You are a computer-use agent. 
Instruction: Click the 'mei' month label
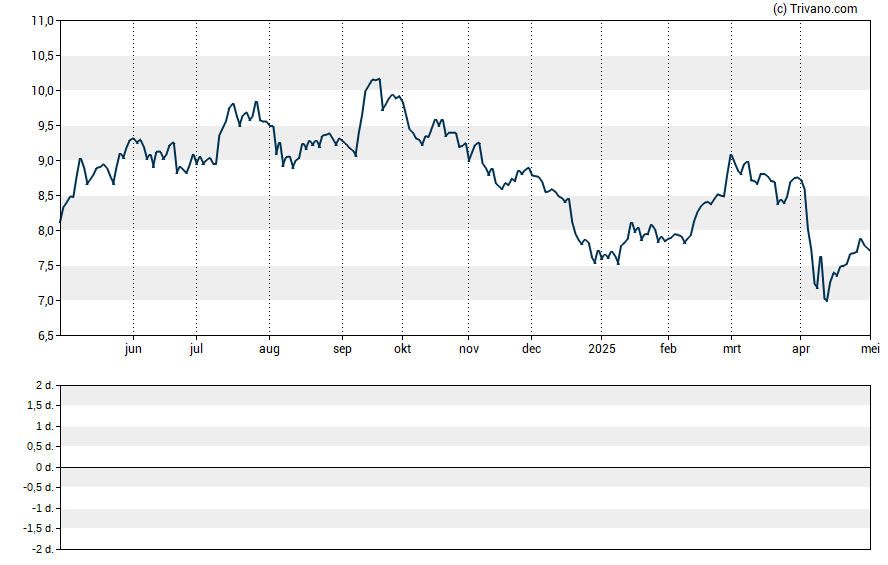(x=870, y=349)
